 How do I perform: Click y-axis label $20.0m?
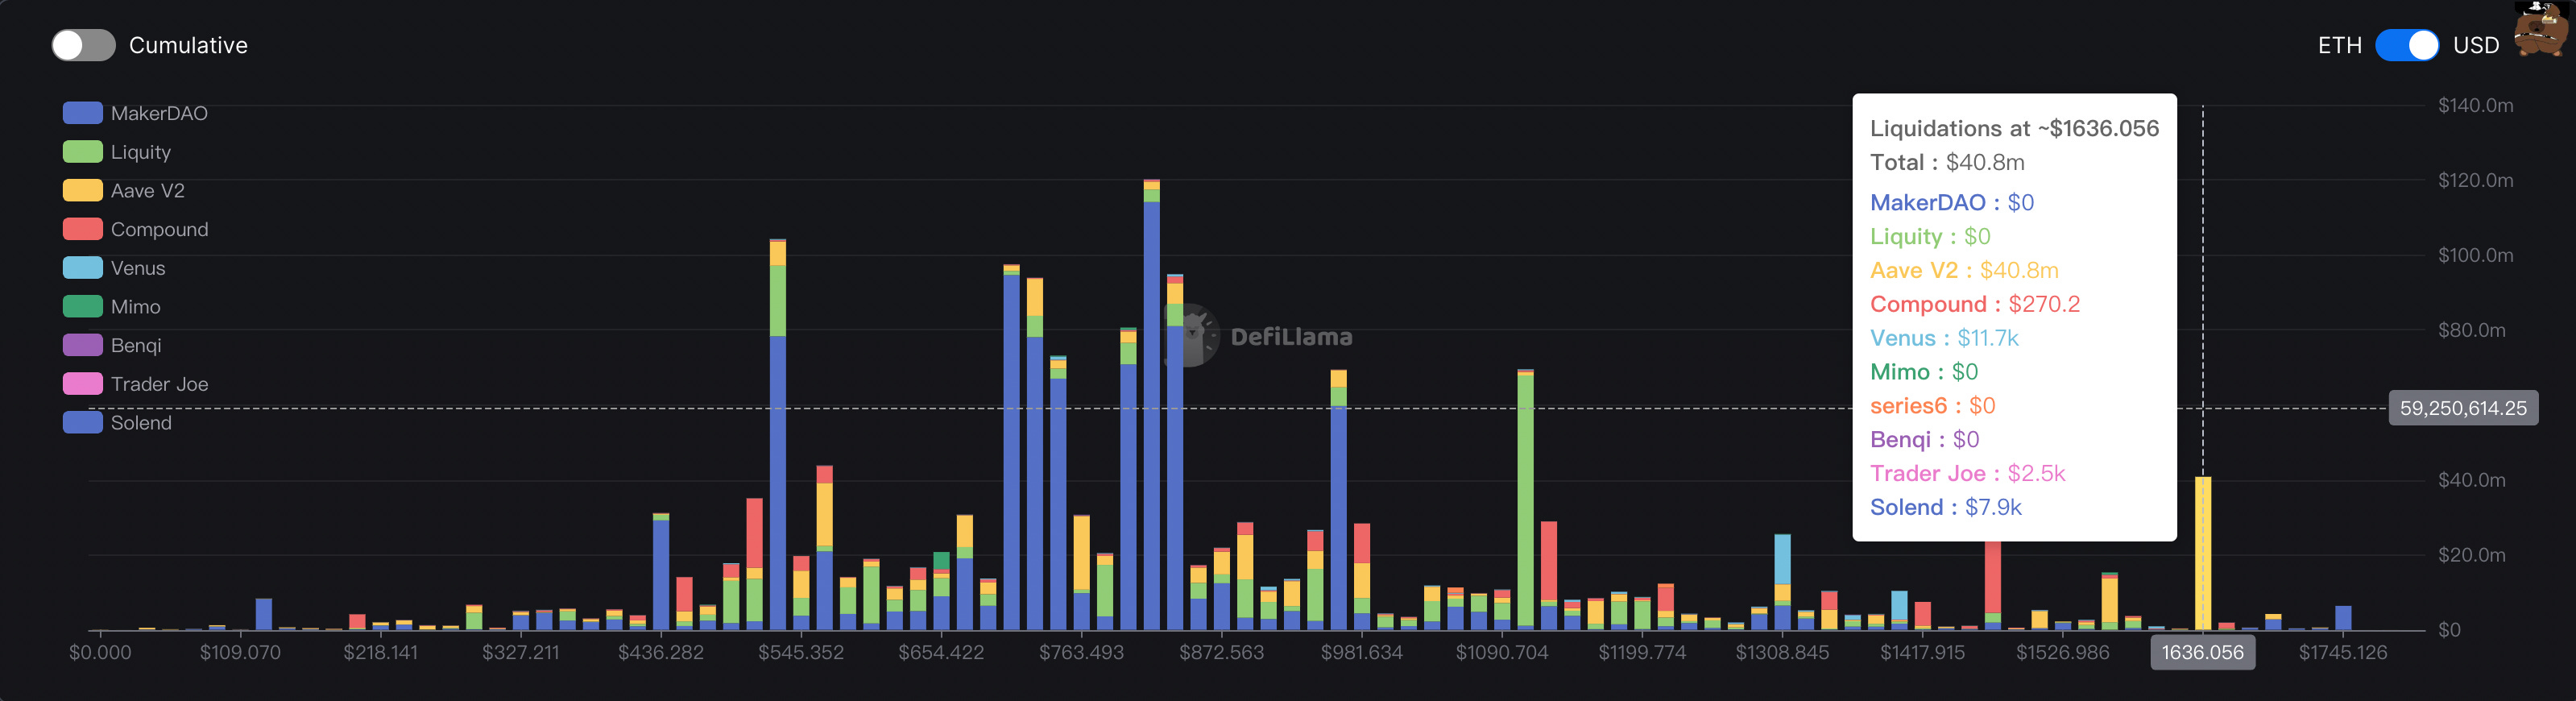(x=2471, y=555)
